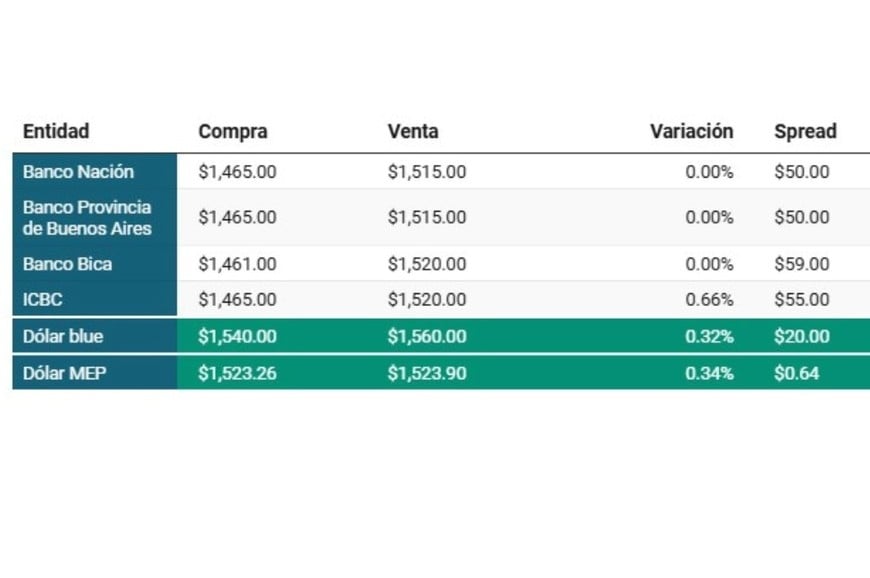Image resolution: width=870 pixels, height=578 pixels.
Task: Select Dólar MEP spread value $0.64
Action: point(796,373)
